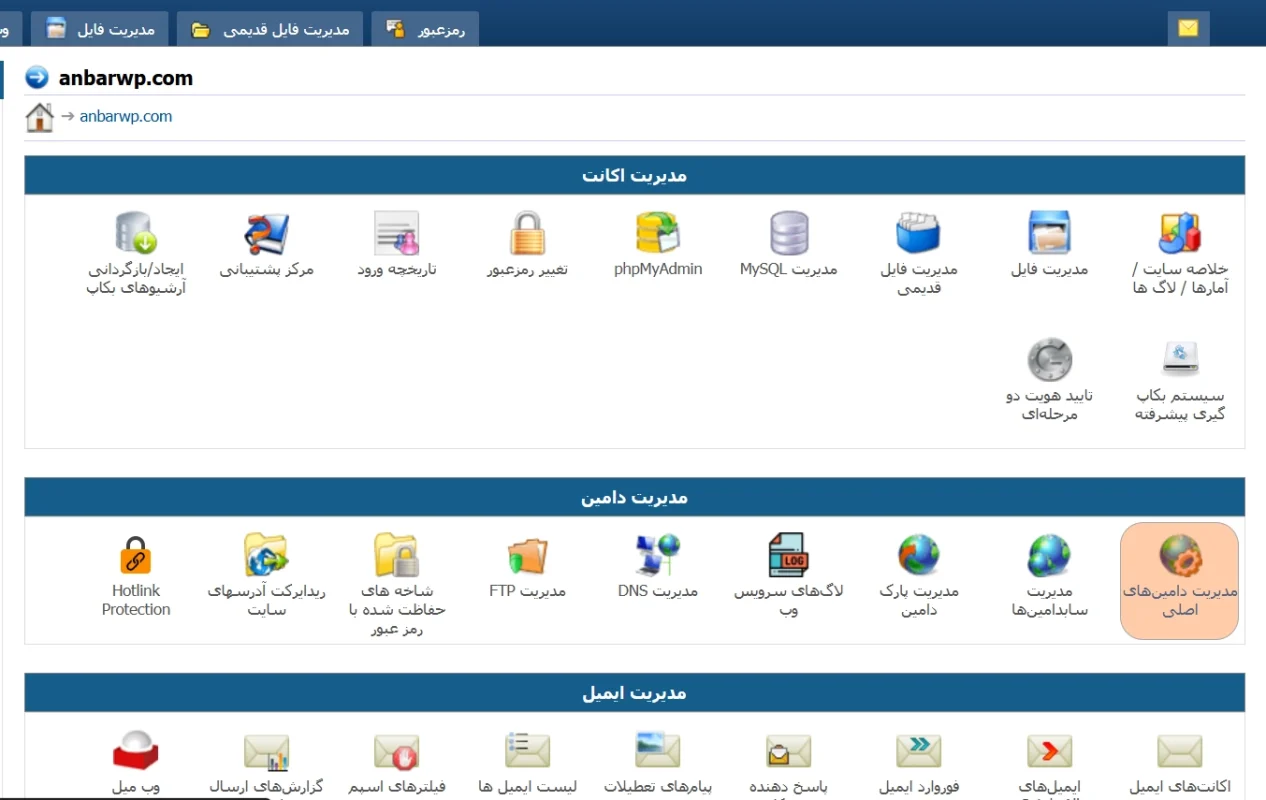
Task: Open ایجاد/بازگردانی آرشیوهای بکاپ icon
Action: coord(136,234)
